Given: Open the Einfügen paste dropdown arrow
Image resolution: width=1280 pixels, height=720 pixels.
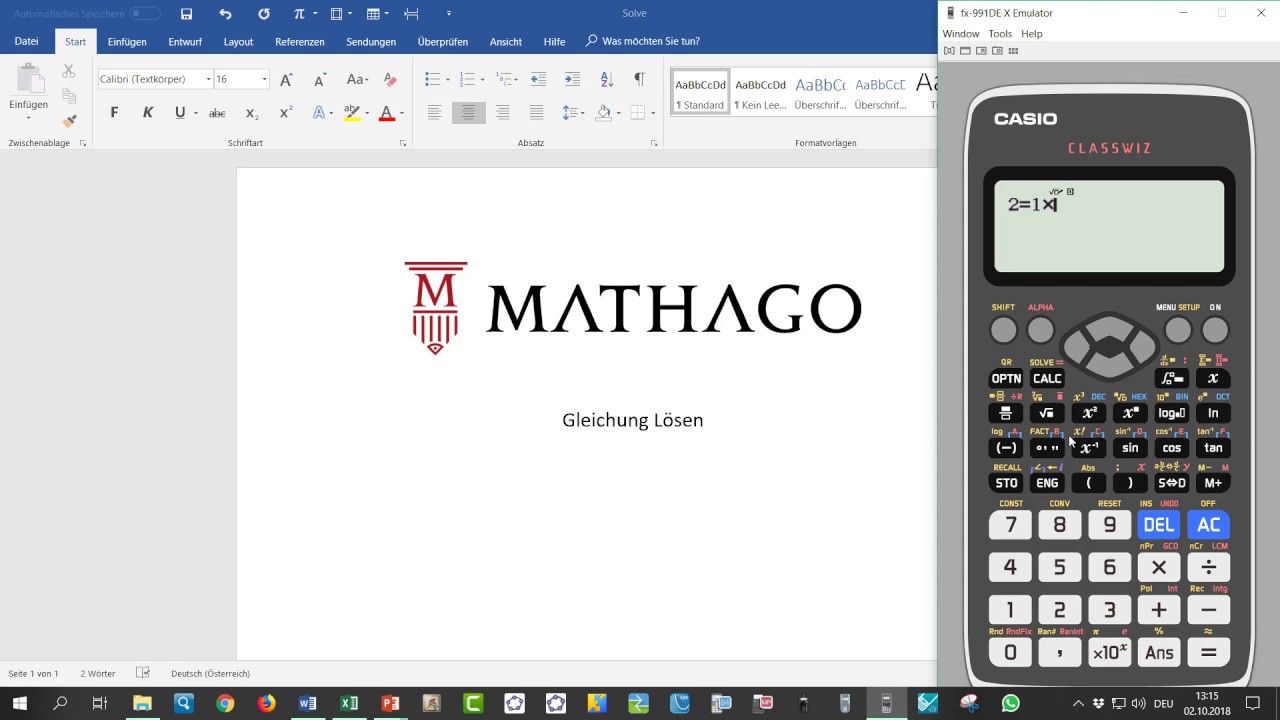Looking at the screenshot, I should point(28,117).
